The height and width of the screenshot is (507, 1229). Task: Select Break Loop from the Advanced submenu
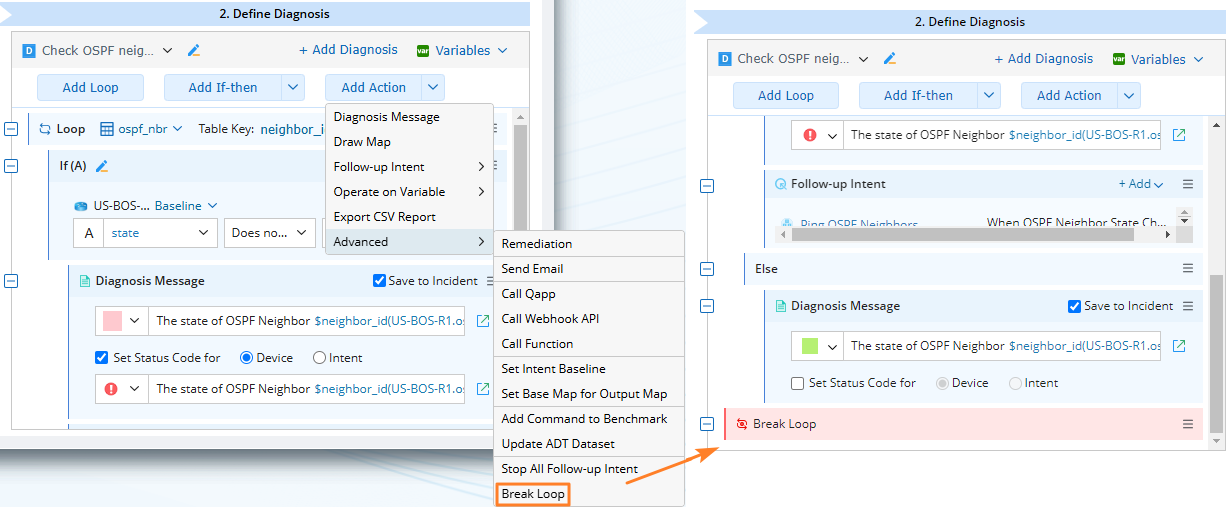(x=533, y=494)
